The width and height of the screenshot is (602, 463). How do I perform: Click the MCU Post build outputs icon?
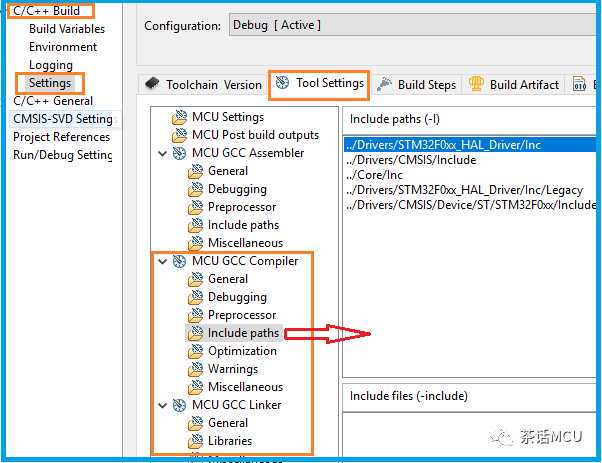pos(180,135)
